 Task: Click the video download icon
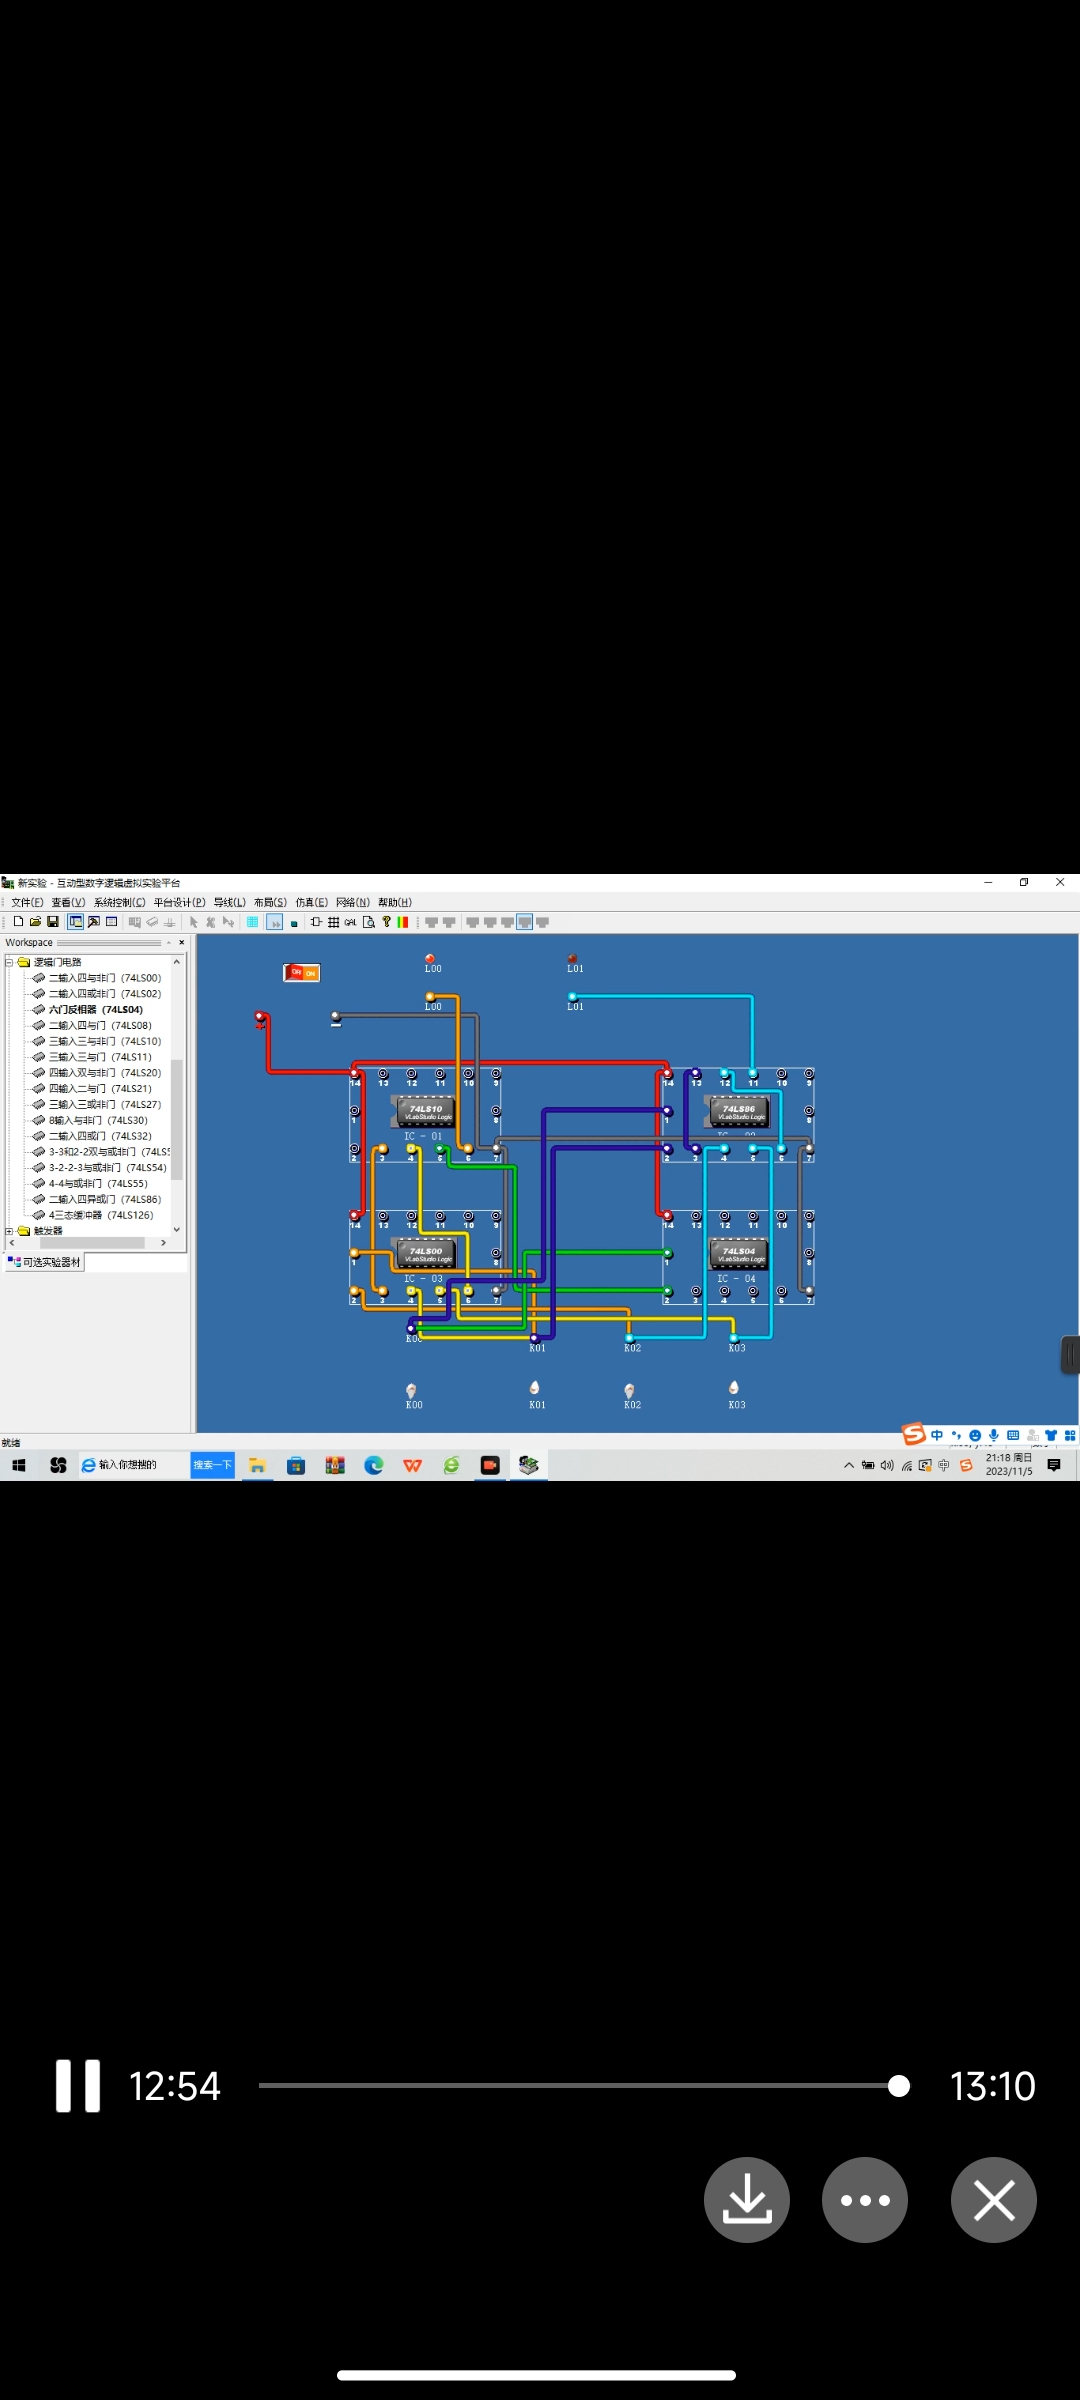746,2200
